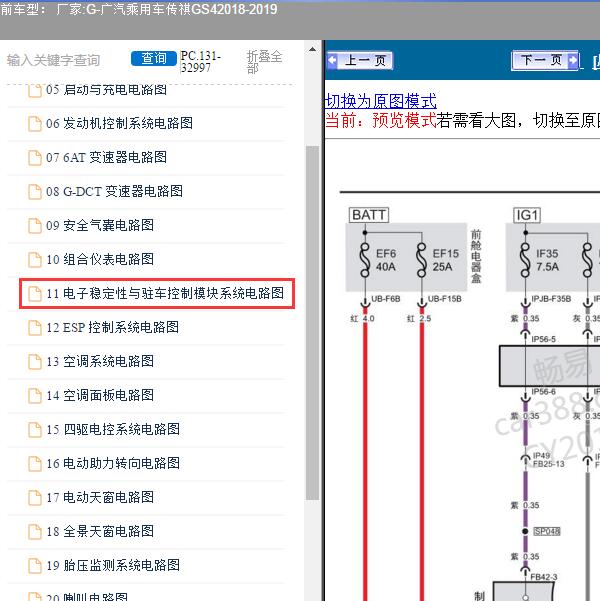
Task: Click connector label FB42-3
Action: (544, 577)
